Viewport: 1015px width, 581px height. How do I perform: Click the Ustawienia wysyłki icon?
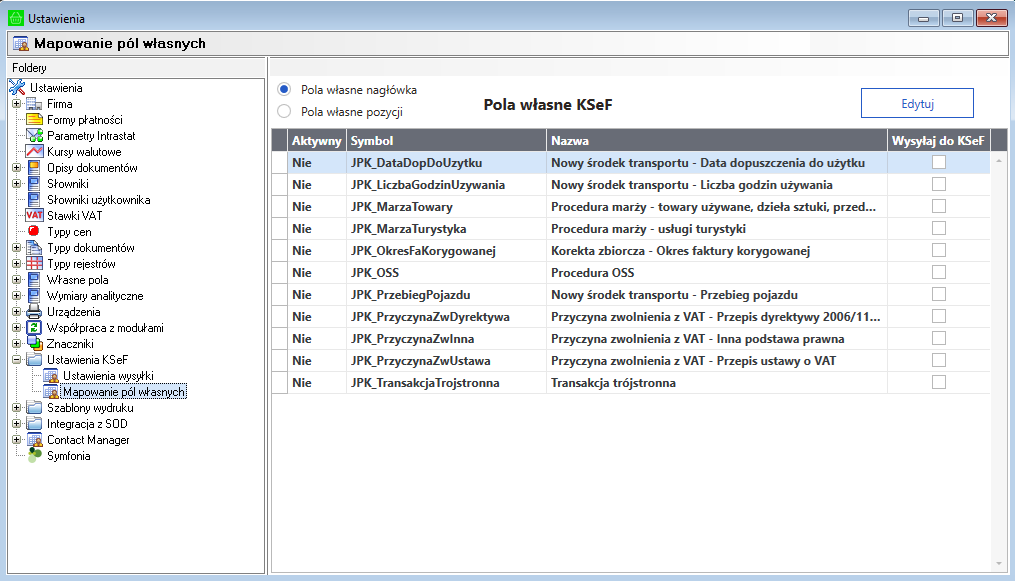[50, 376]
